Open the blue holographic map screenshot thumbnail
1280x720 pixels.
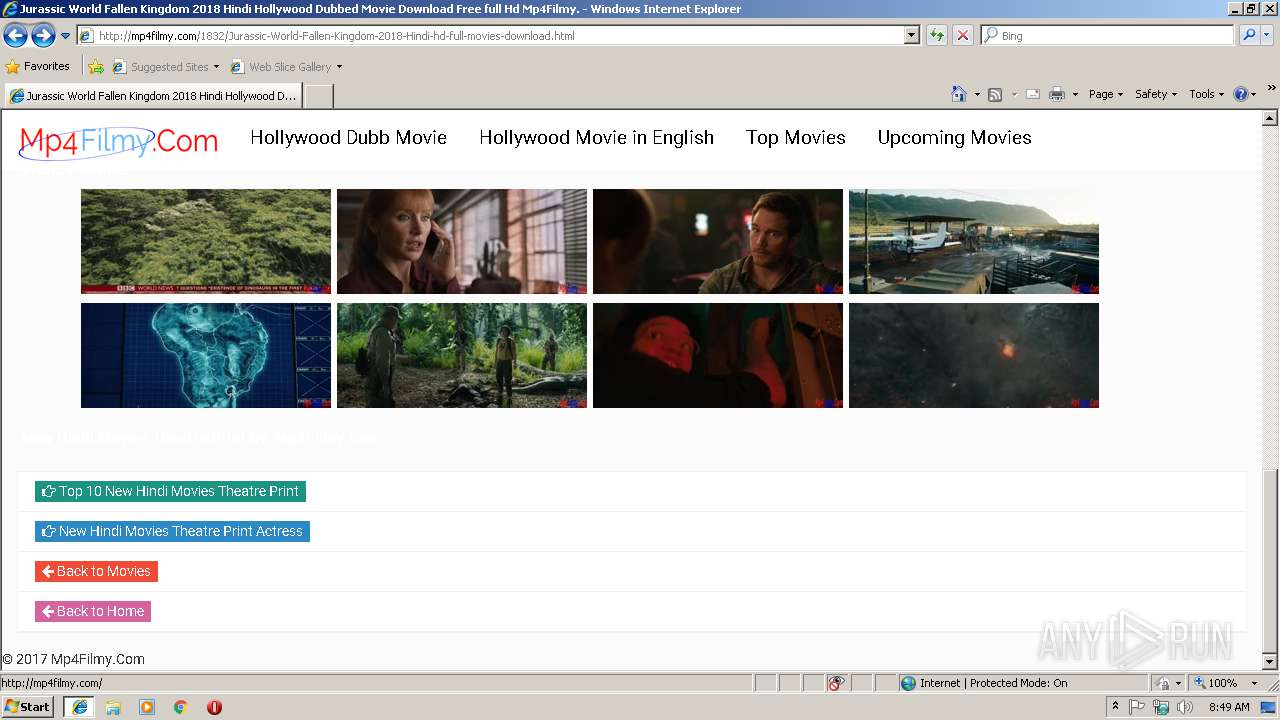[x=206, y=355]
